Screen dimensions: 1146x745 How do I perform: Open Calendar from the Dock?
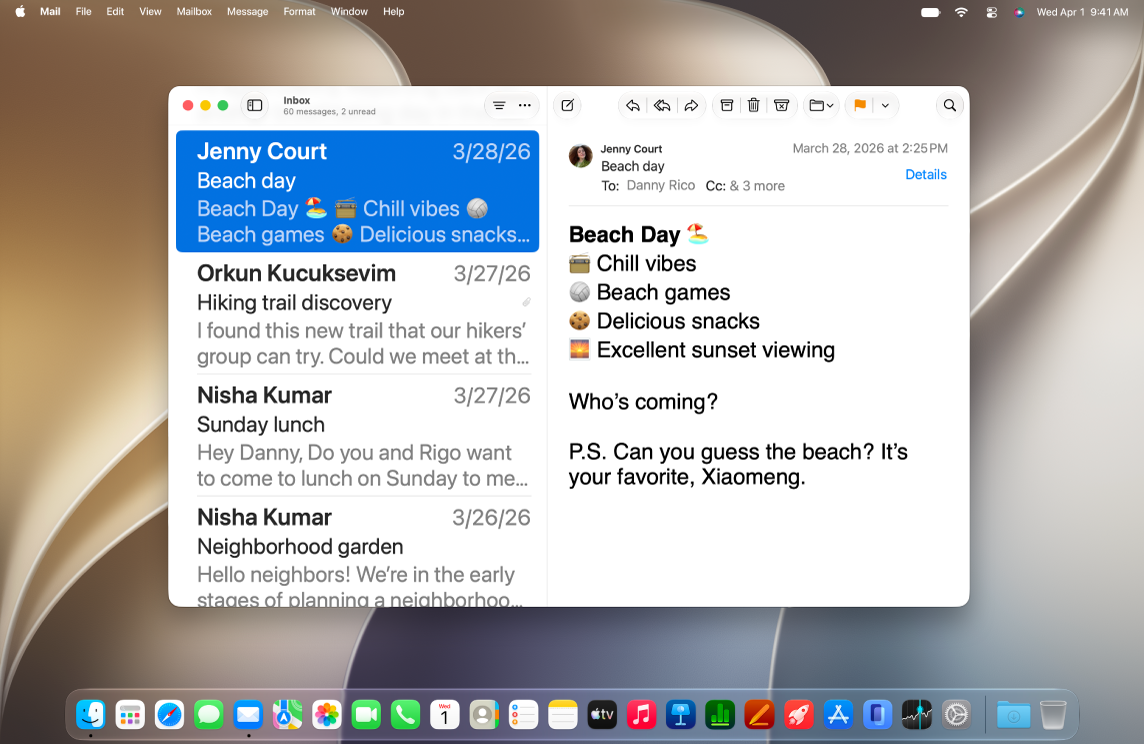pyautogui.click(x=444, y=714)
